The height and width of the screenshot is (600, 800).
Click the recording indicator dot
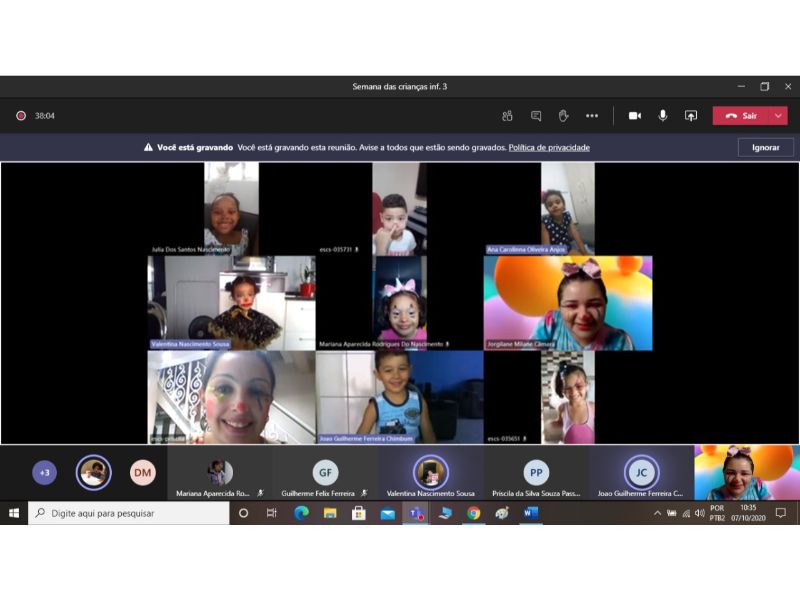coord(20,116)
